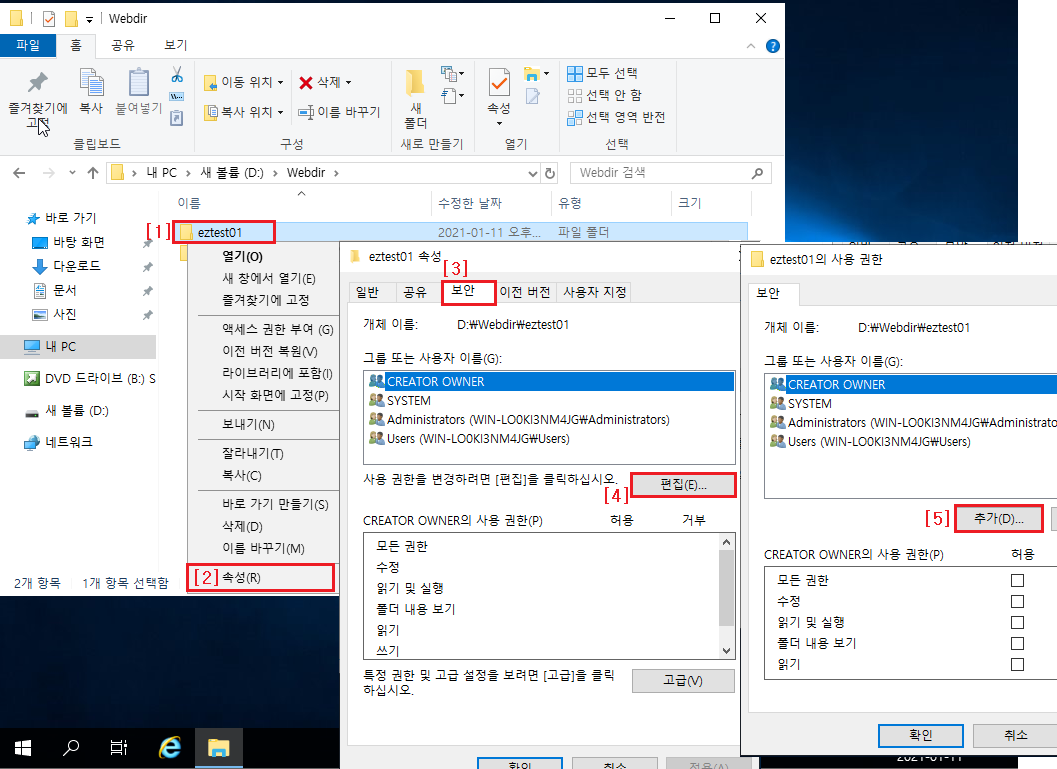Expand the Properties (속성) ribbon dropdown arrow

[499, 123]
